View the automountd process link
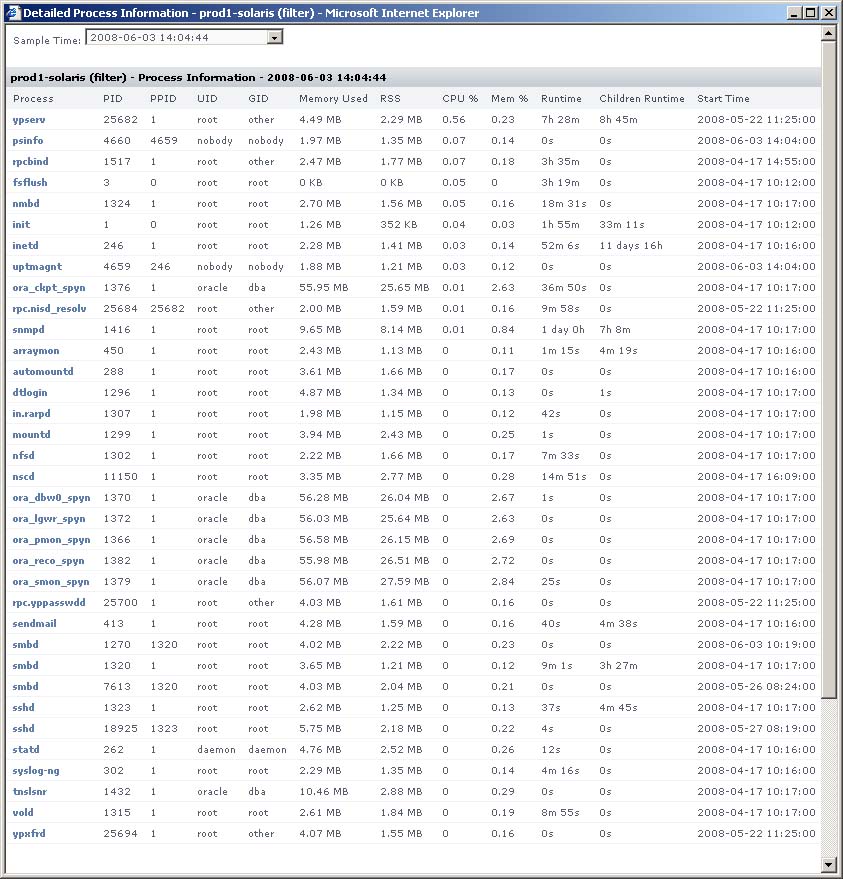This screenshot has height=879, width=843. click(x=43, y=372)
